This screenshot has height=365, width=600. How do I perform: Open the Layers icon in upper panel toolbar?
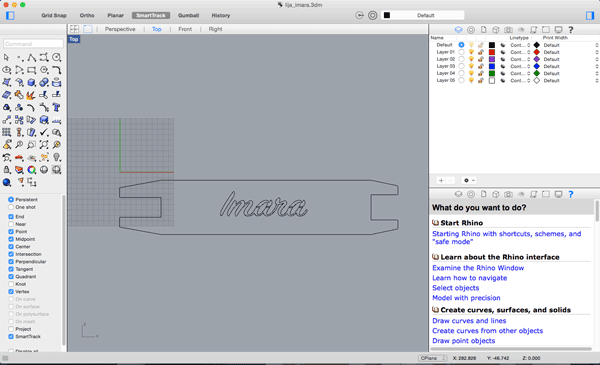click(x=458, y=29)
